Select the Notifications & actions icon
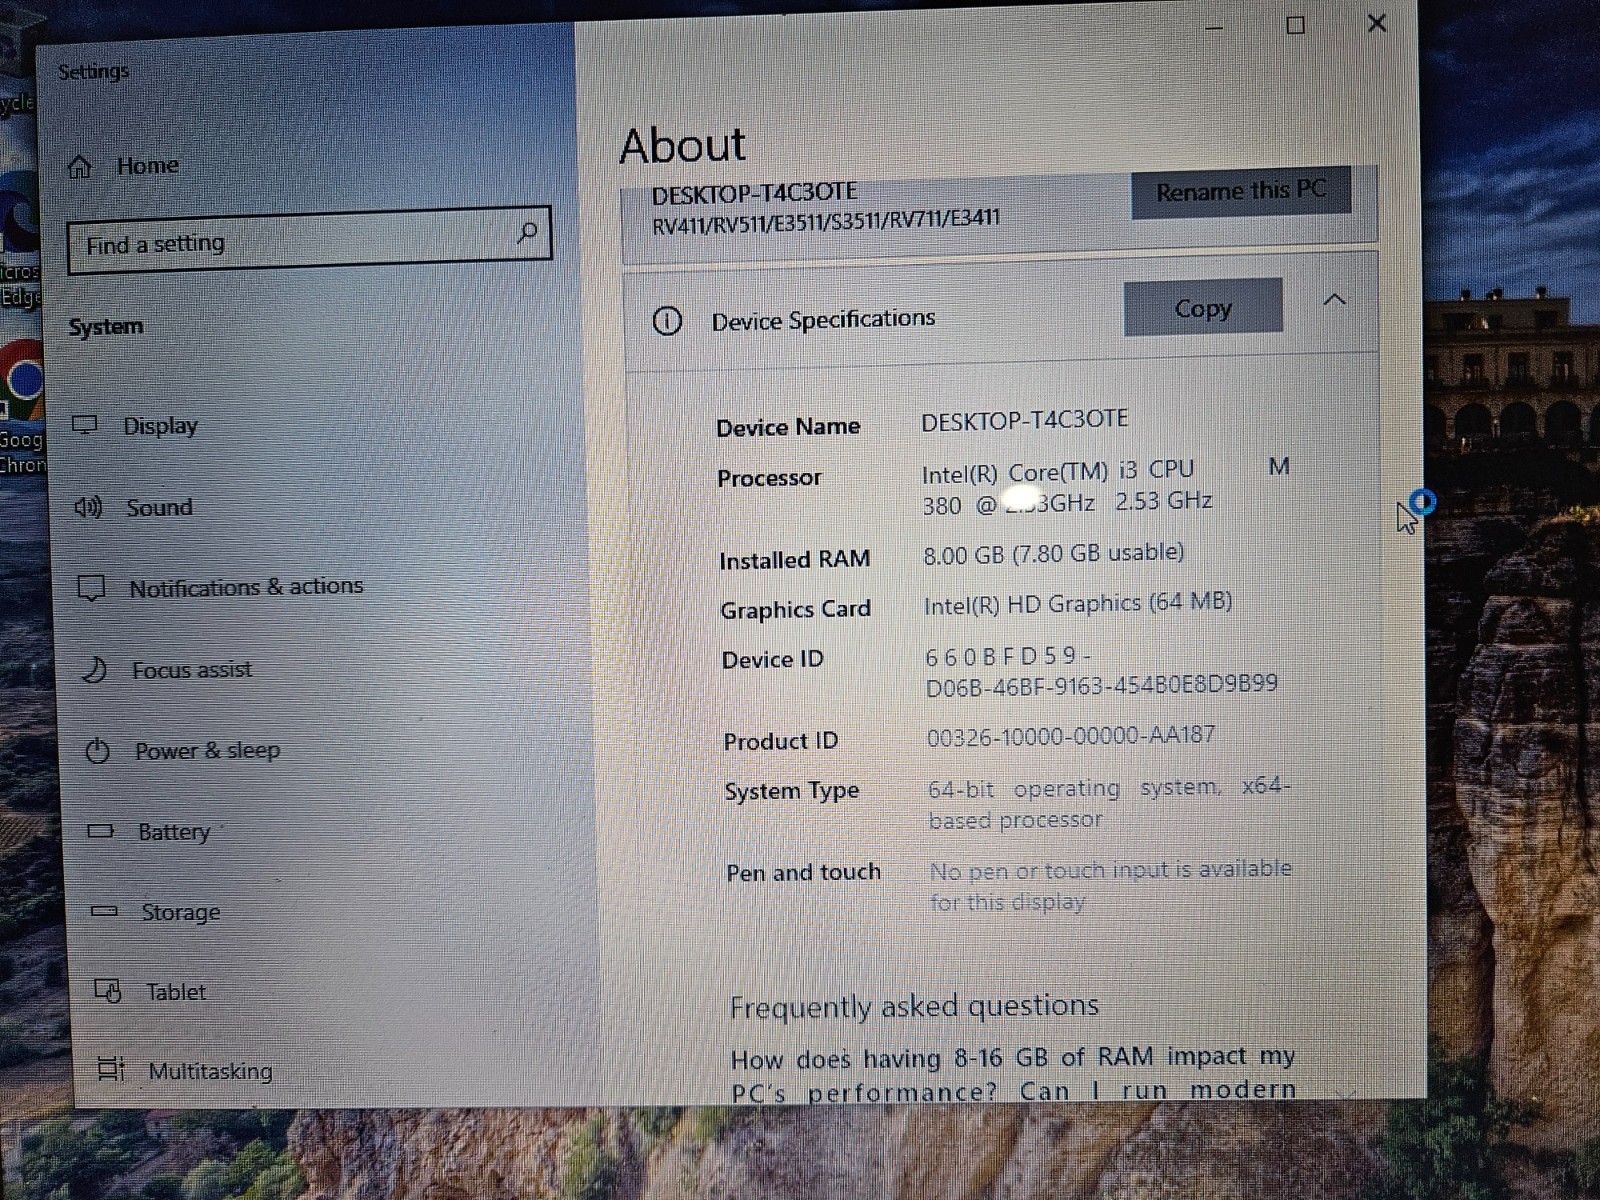The height and width of the screenshot is (1200, 1600). [x=91, y=588]
